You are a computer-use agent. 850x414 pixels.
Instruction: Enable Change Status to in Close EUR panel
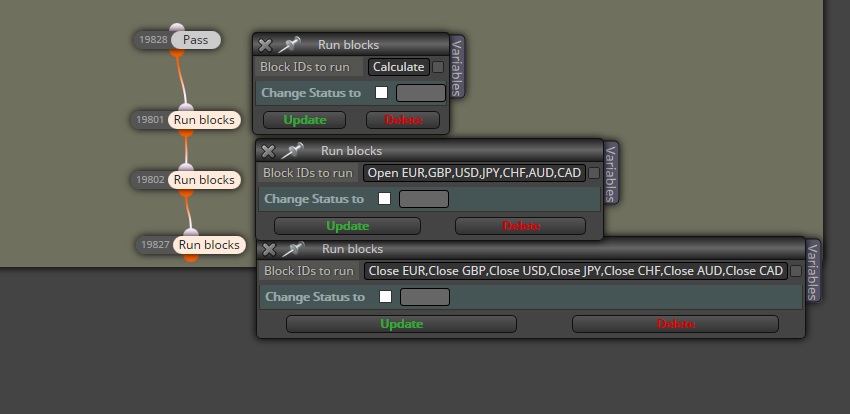(x=385, y=297)
